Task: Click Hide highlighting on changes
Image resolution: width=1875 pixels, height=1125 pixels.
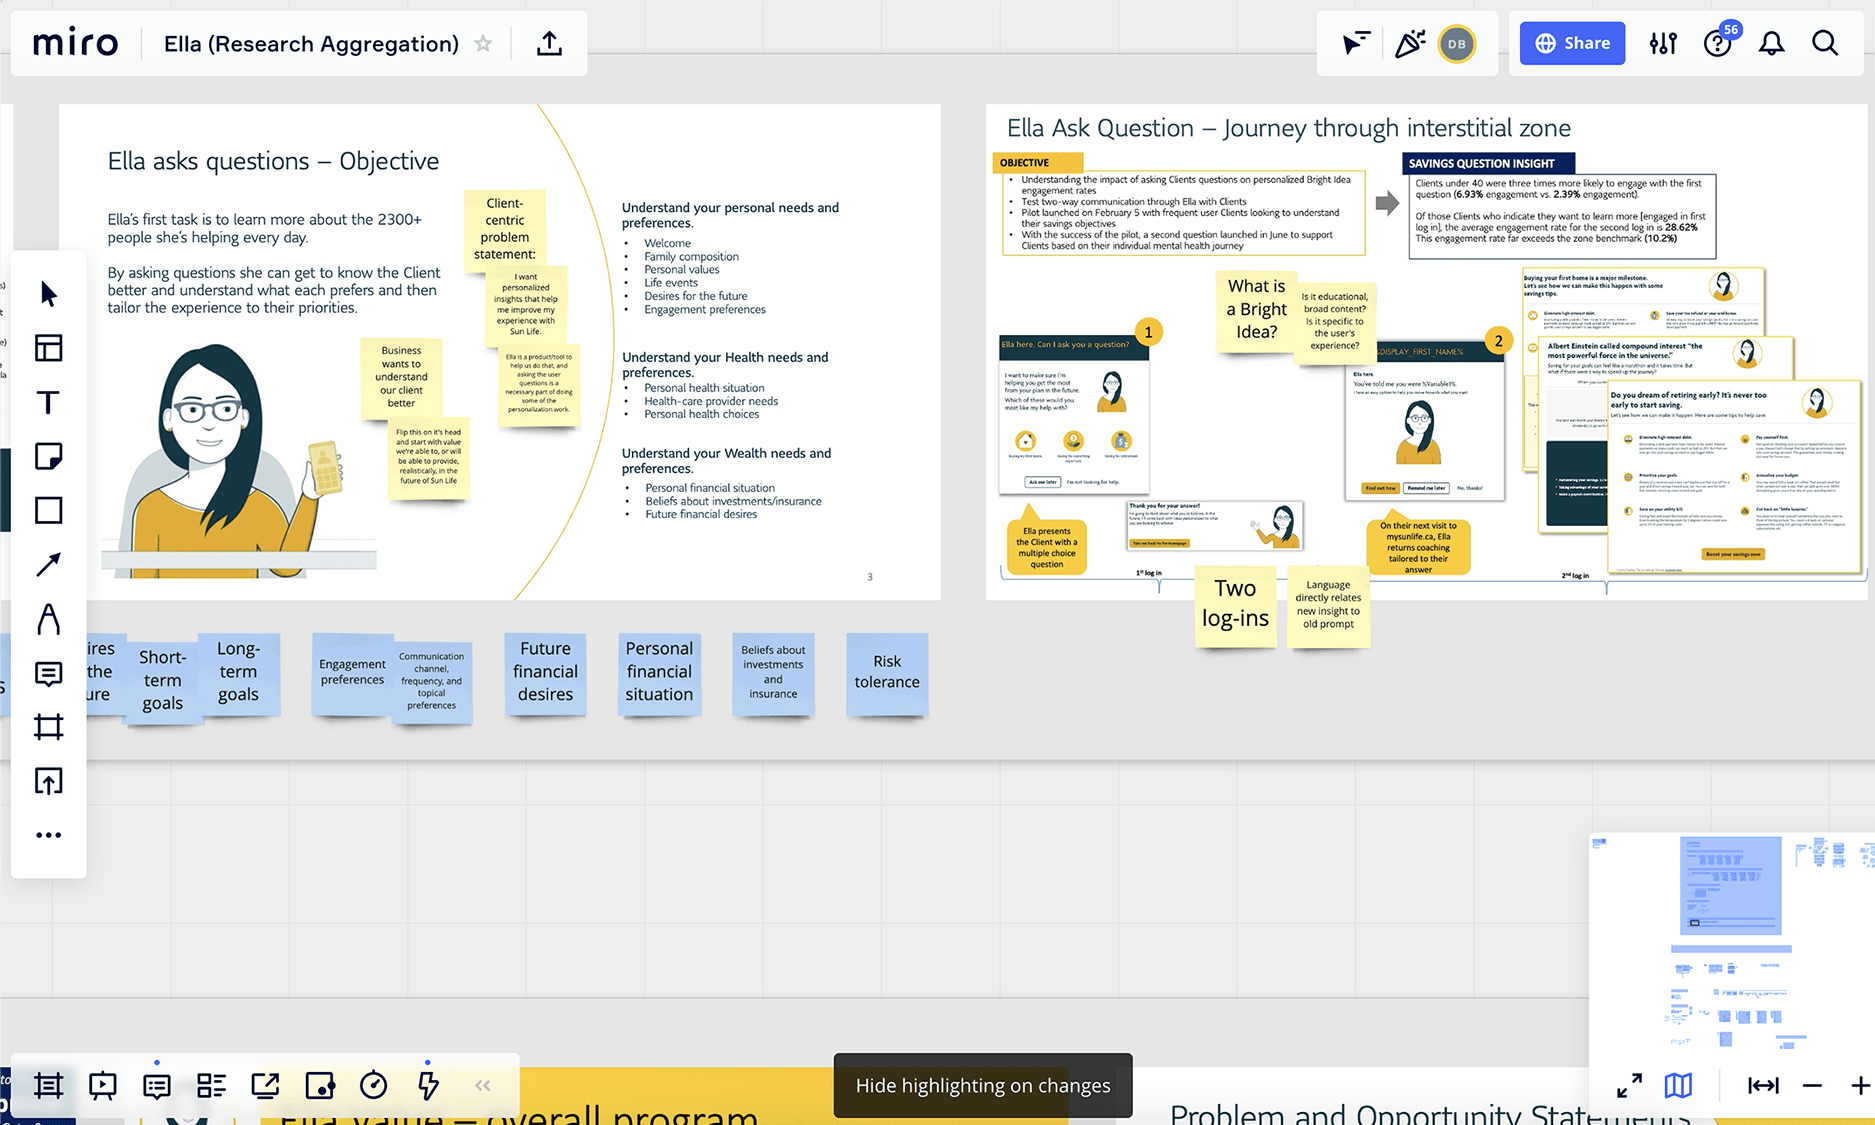Action: click(x=983, y=1085)
